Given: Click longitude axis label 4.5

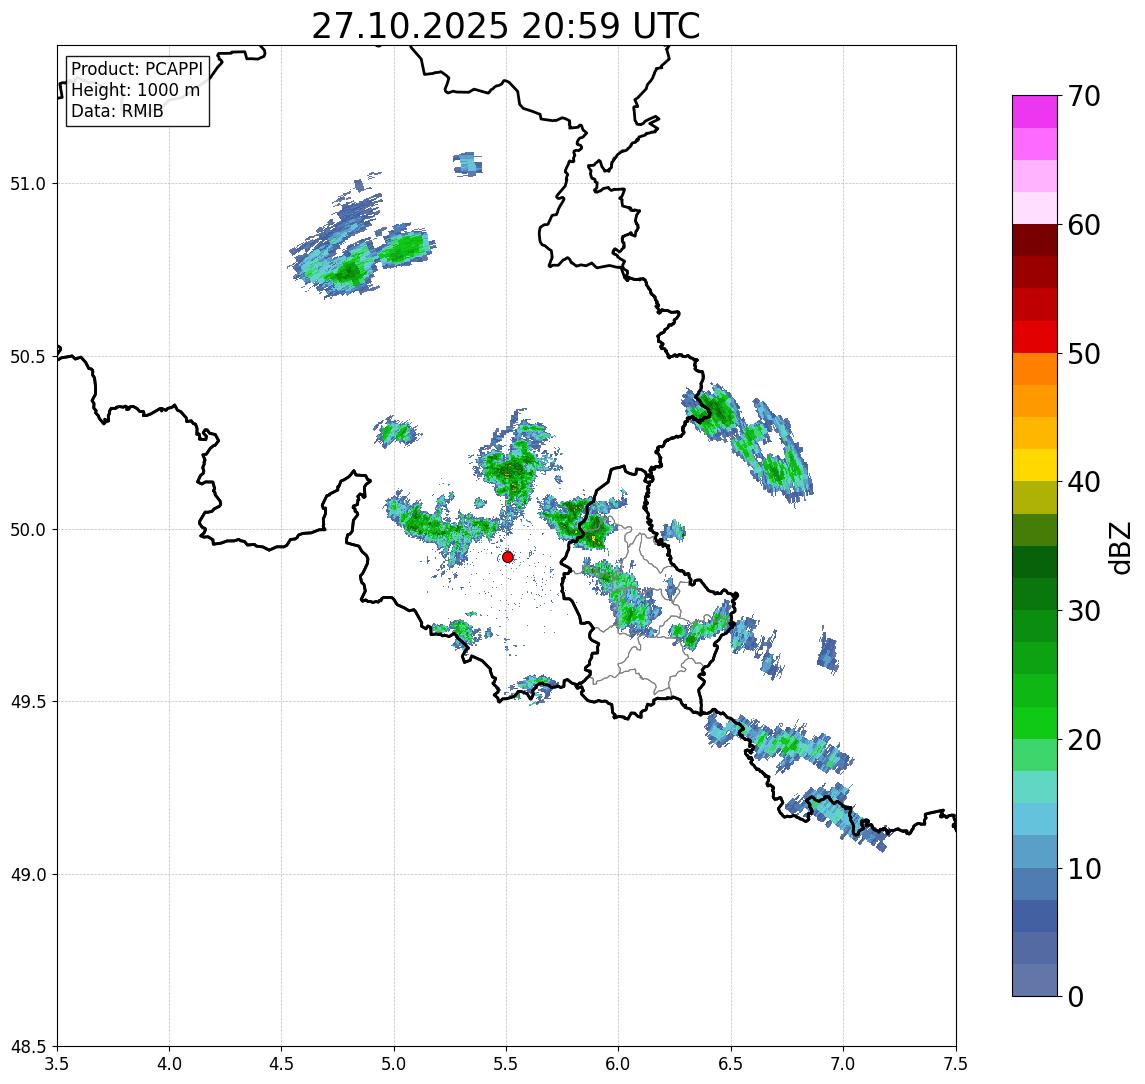Looking at the screenshot, I should point(282,1064).
